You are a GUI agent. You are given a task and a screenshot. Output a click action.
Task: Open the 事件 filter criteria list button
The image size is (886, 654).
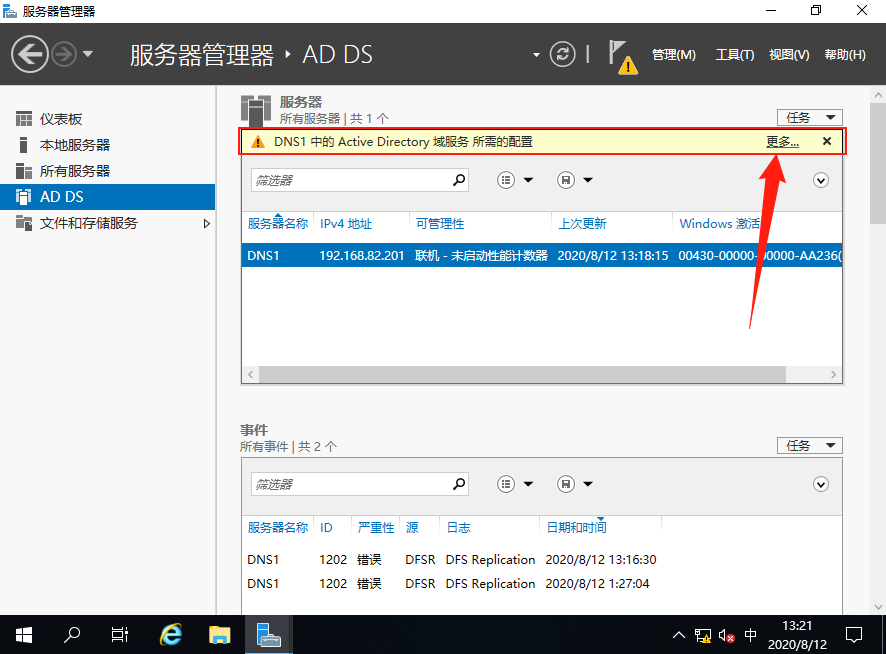pos(506,484)
